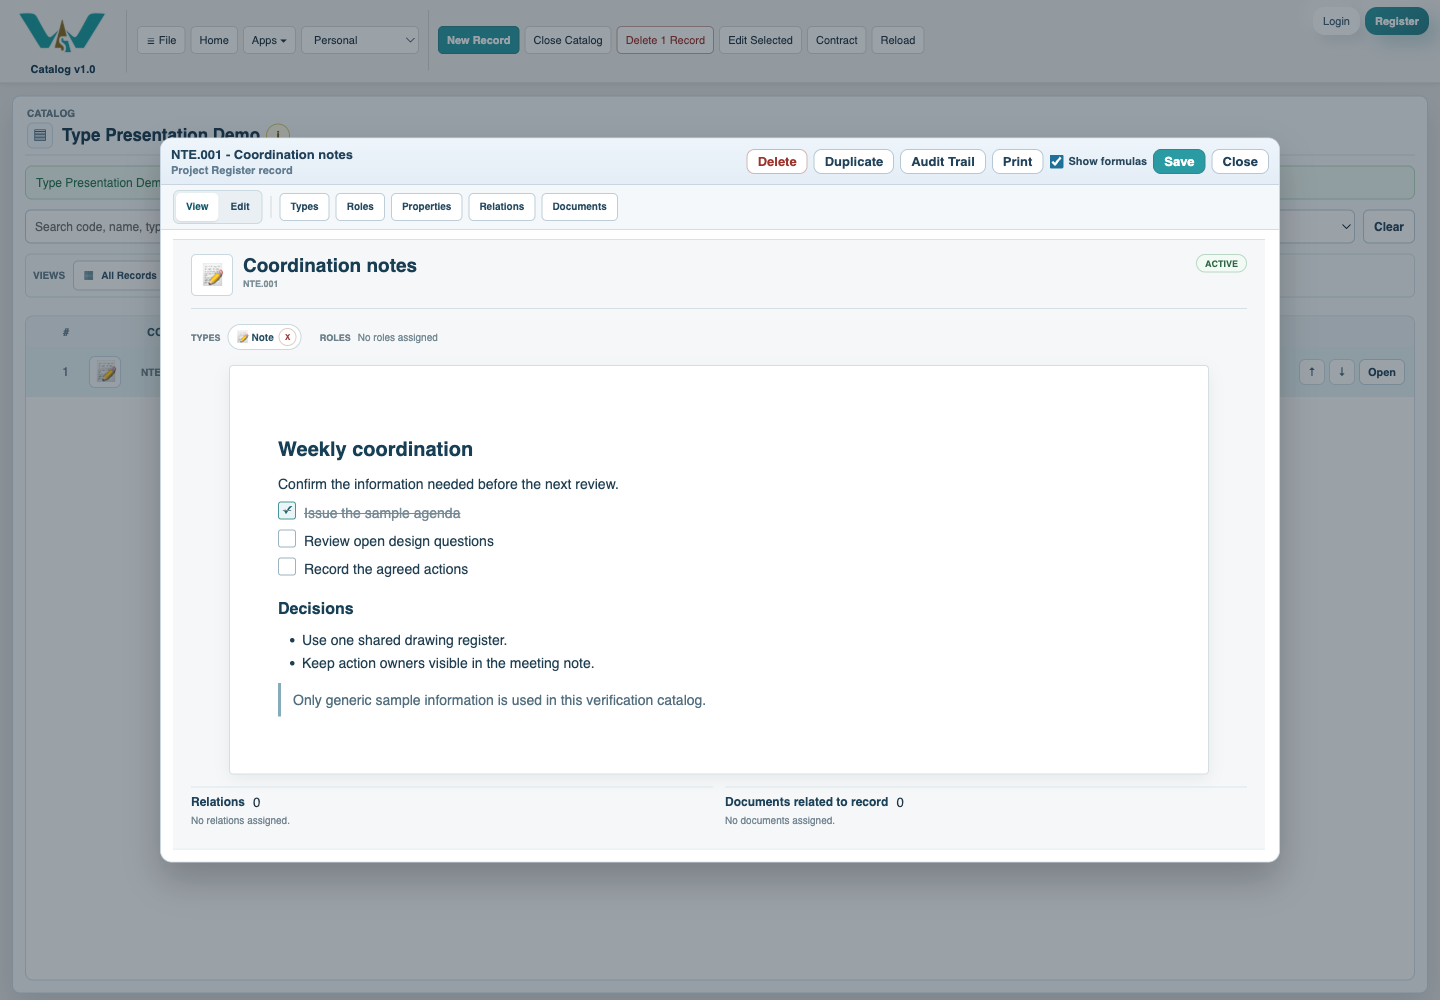Image resolution: width=1440 pixels, height=1000 pixels.
Task: Click the info icon next to the catalog title
Action: [278, 133]
